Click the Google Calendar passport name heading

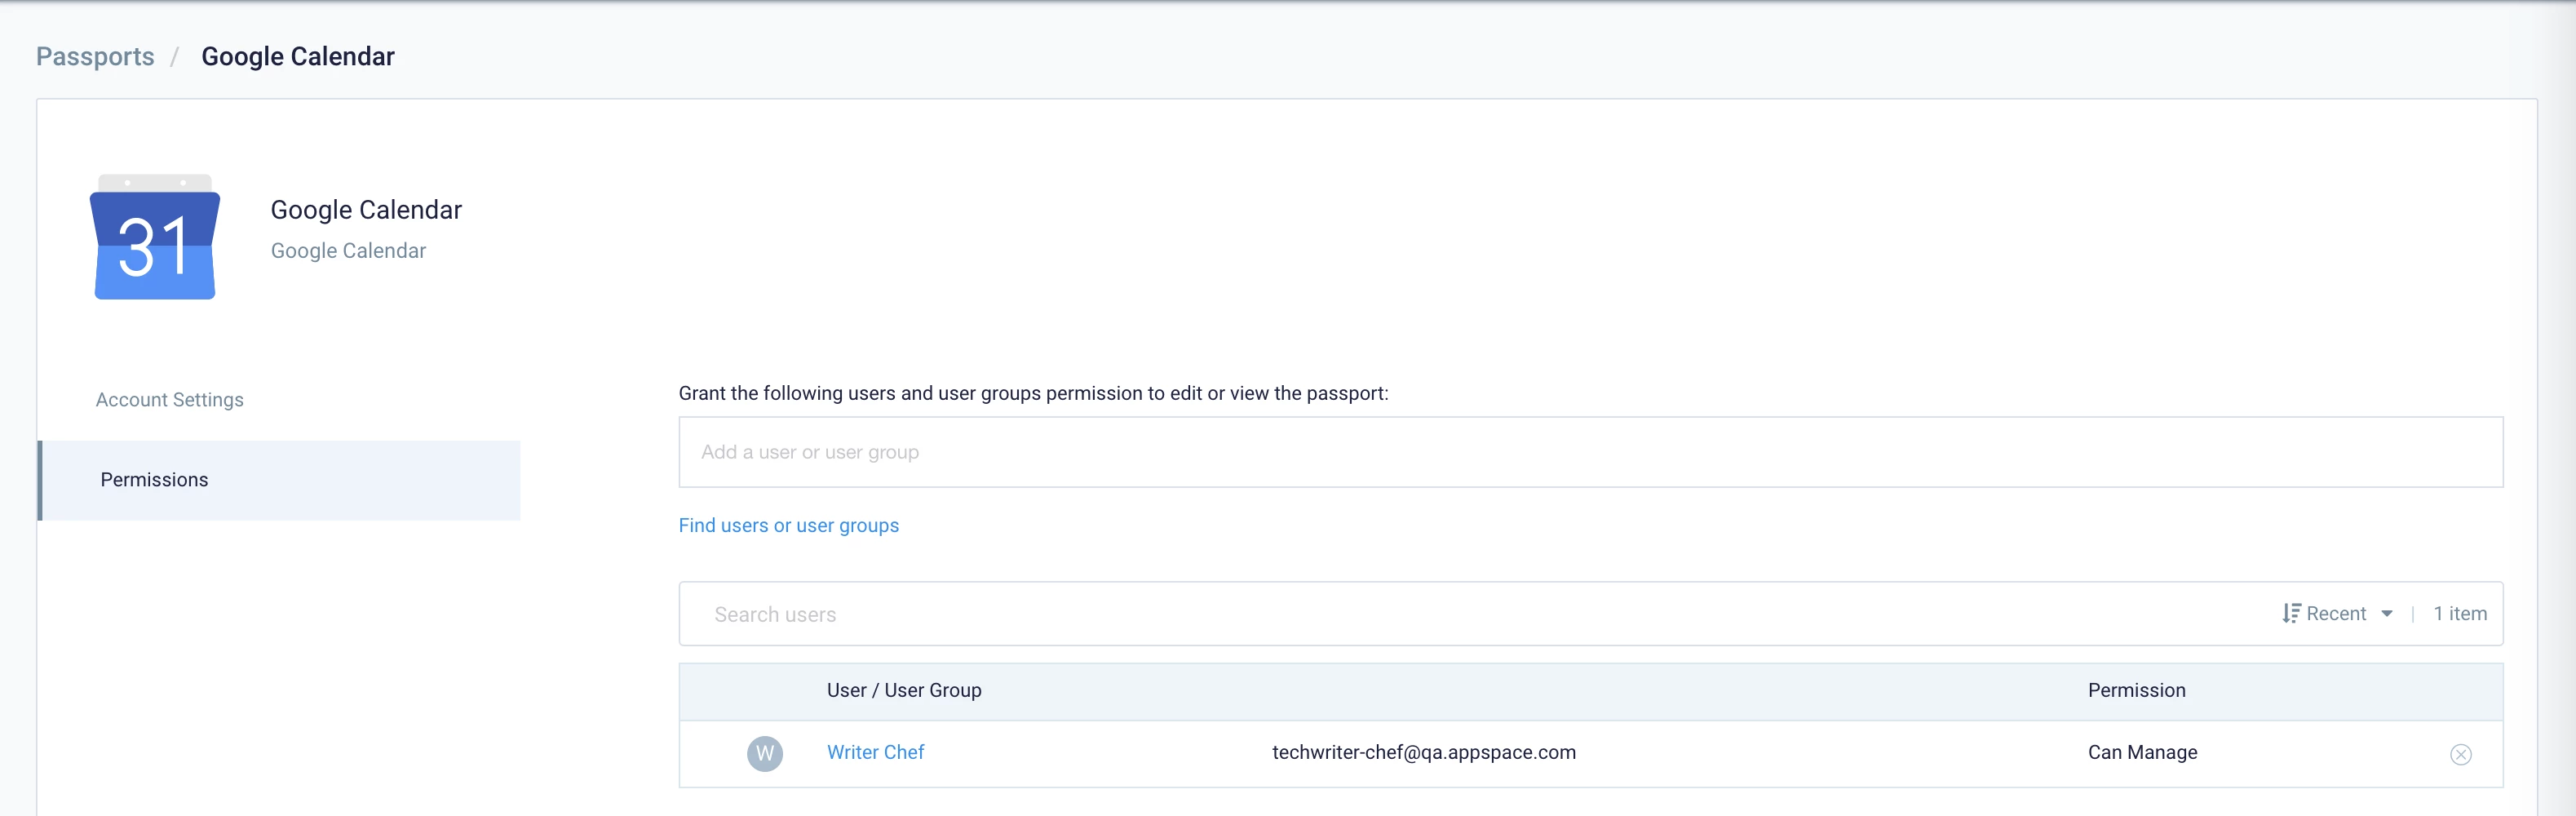point(366,210)
